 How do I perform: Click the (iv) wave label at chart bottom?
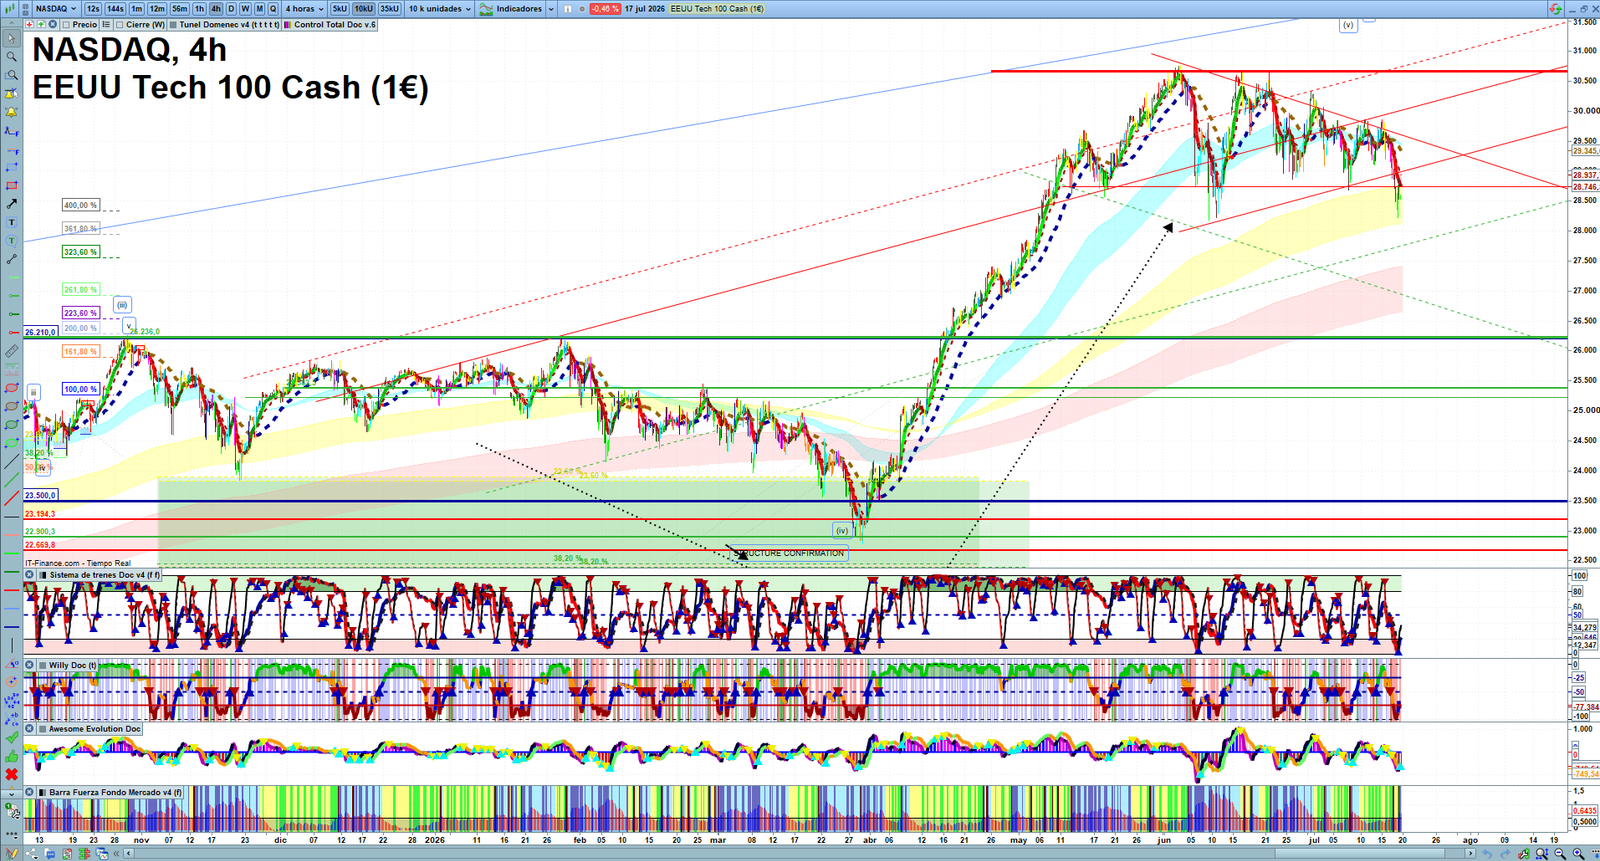coord(842,531)
